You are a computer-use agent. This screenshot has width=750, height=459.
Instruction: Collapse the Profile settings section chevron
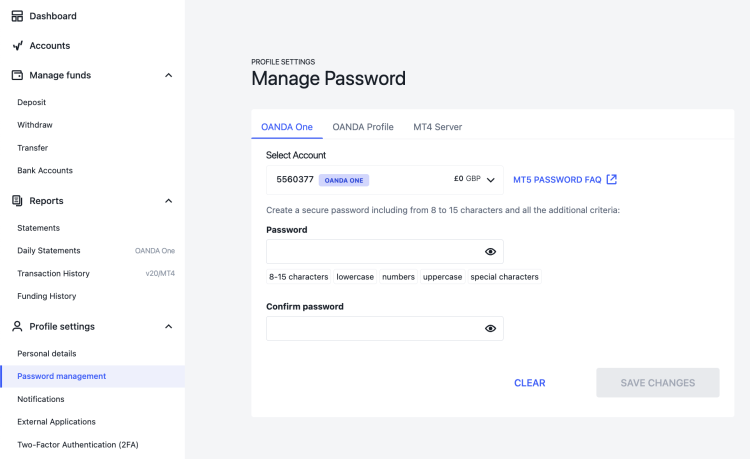coord(168,327)
